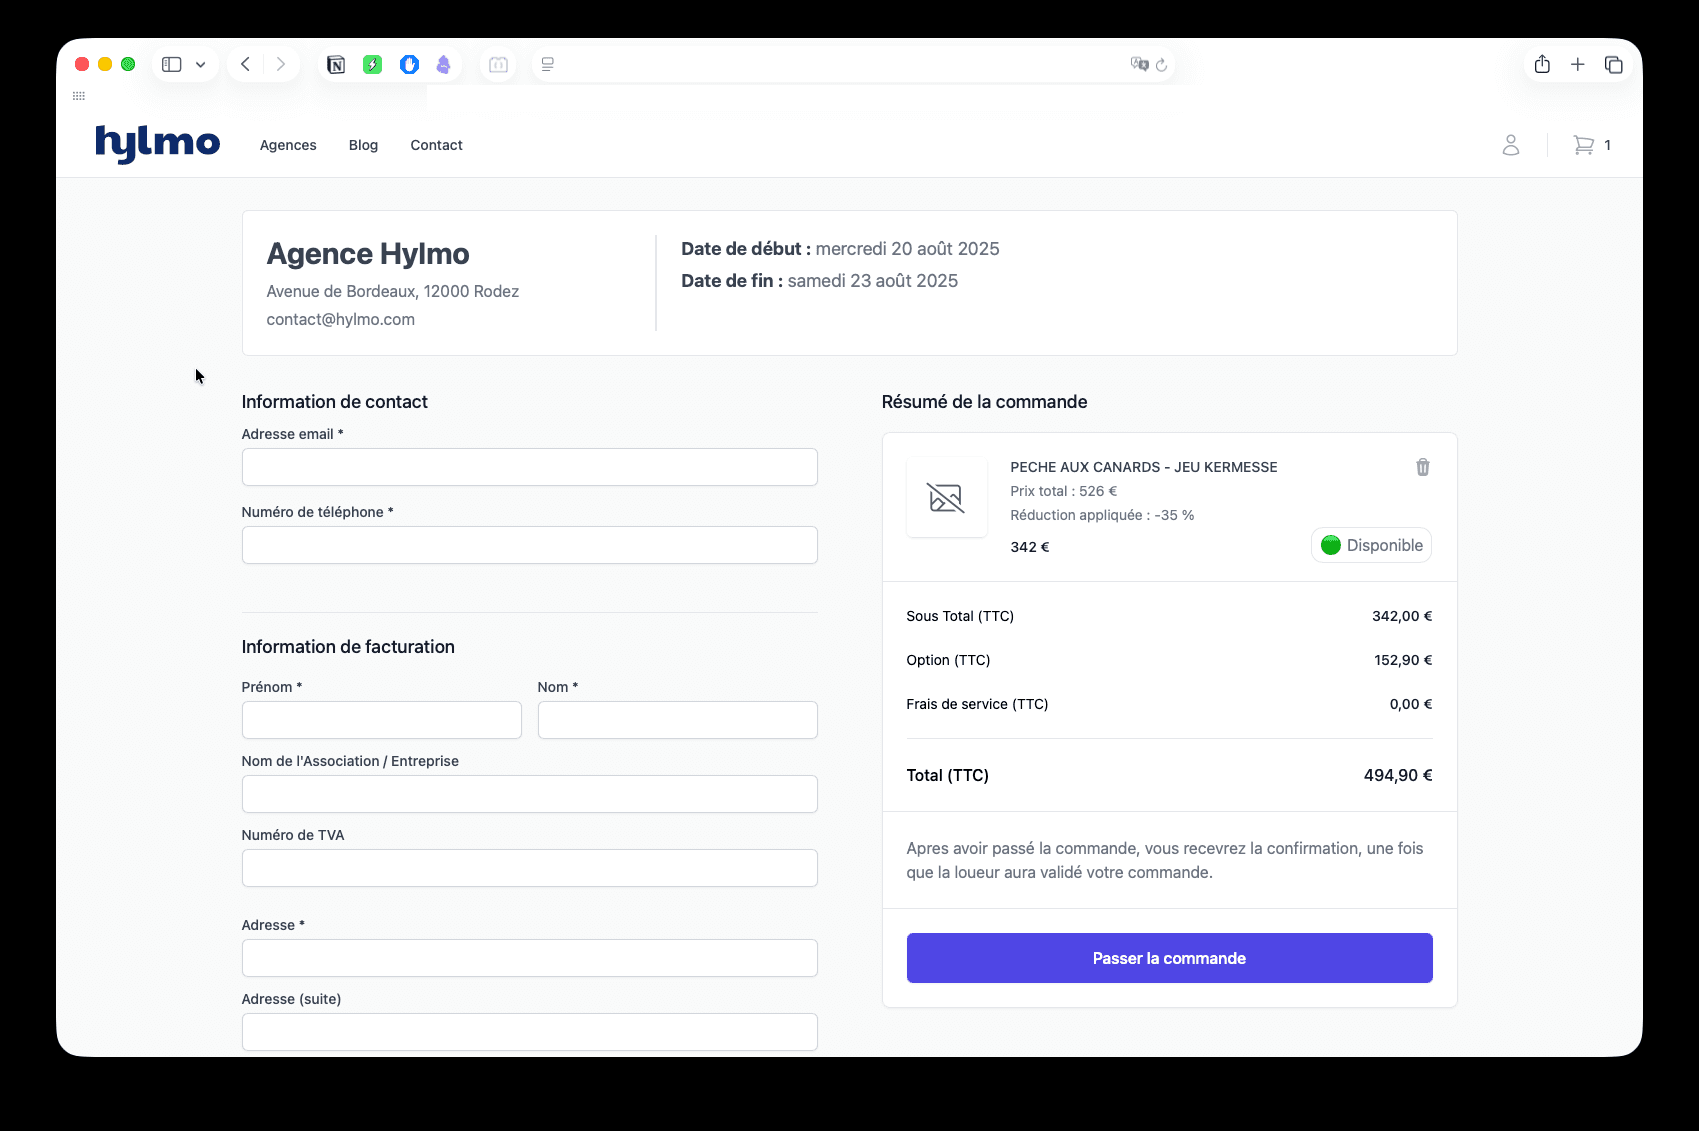Open the user account icon
The image size is (1699, 1131).
[1510, 145]
